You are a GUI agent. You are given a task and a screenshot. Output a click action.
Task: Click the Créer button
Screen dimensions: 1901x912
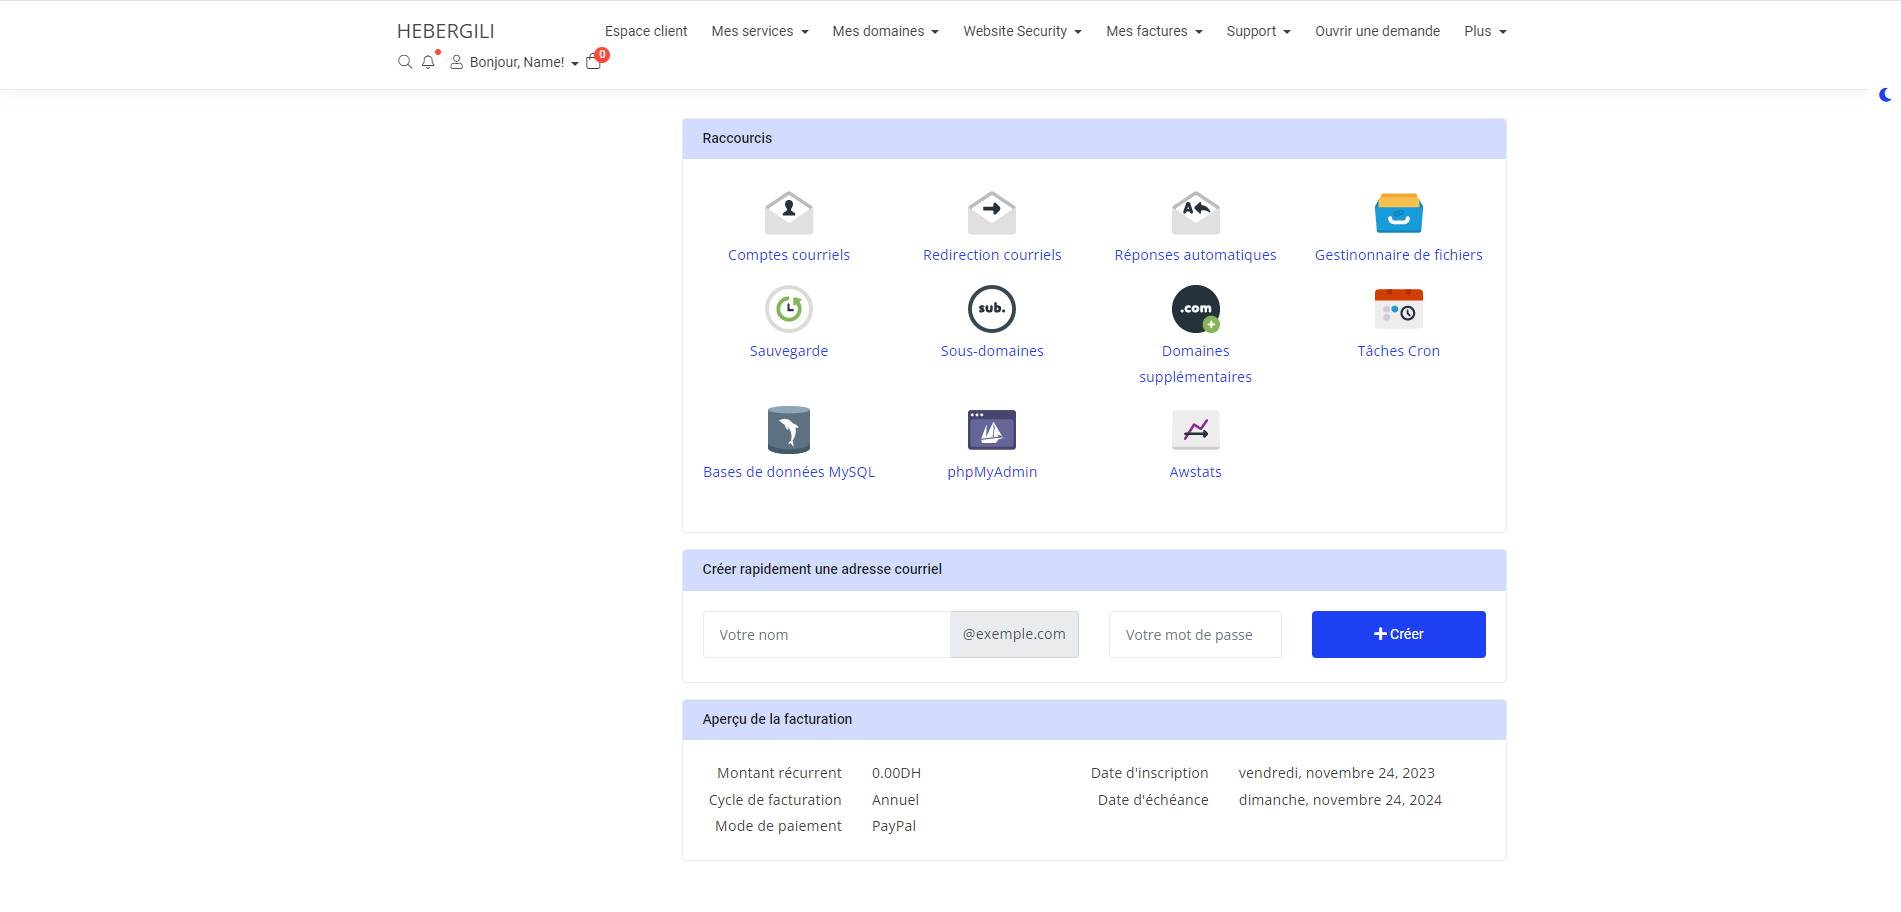point(1398,634)
